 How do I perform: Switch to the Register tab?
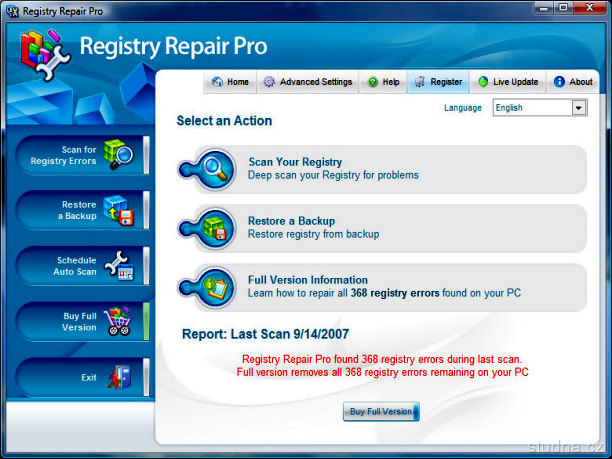pos(438,82)
